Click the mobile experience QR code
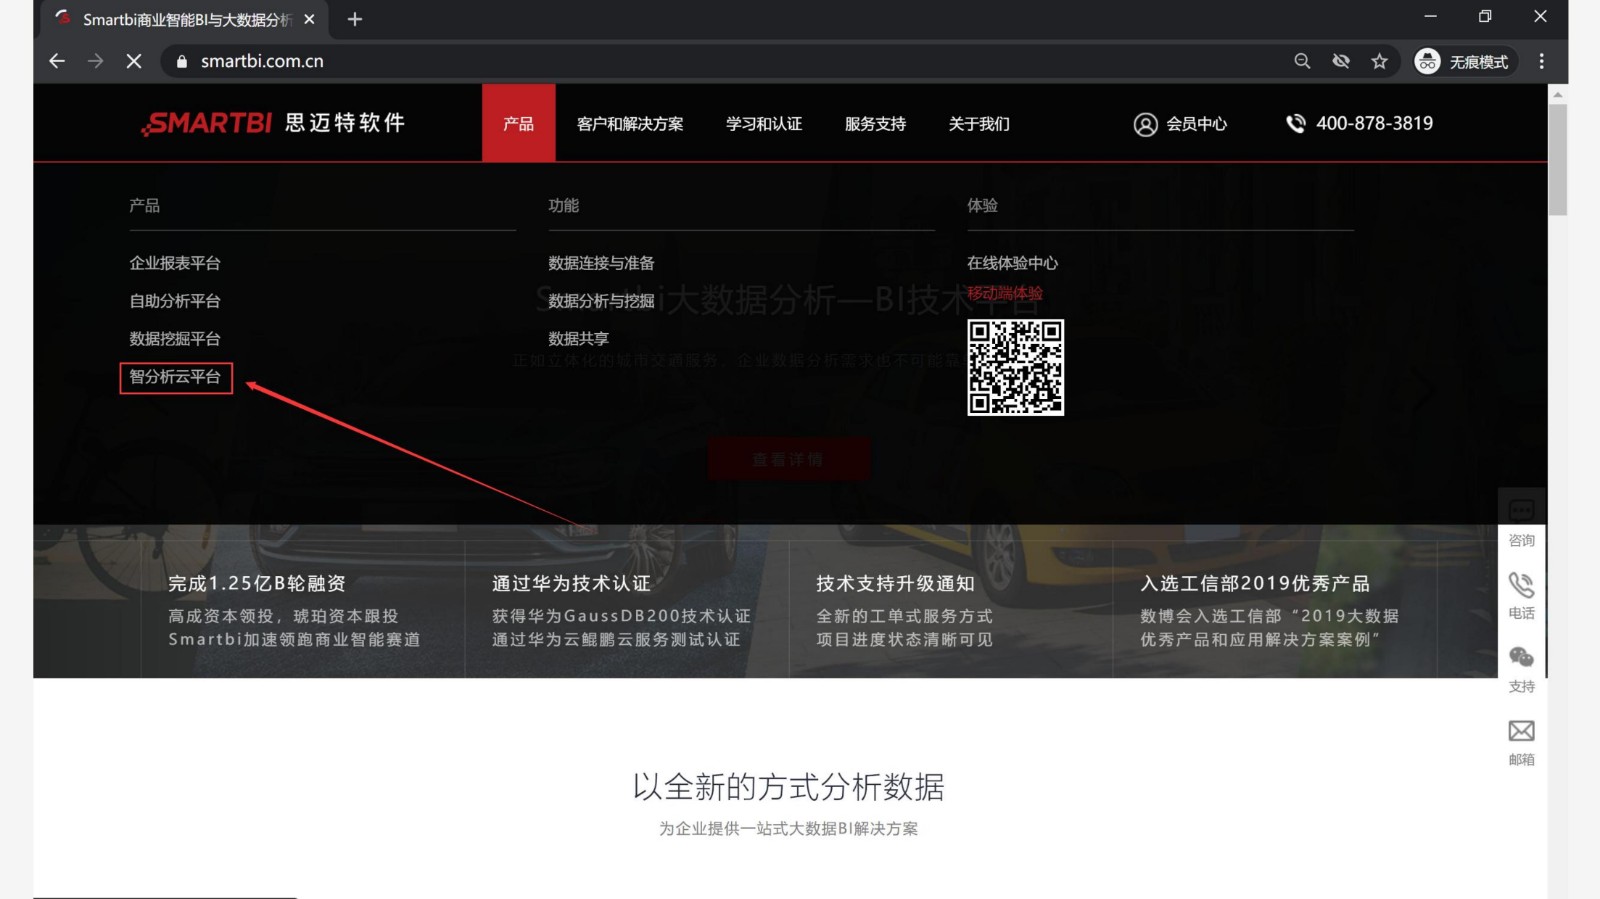The height and width of the screenshot is (899, 1600). [1015, 367]
